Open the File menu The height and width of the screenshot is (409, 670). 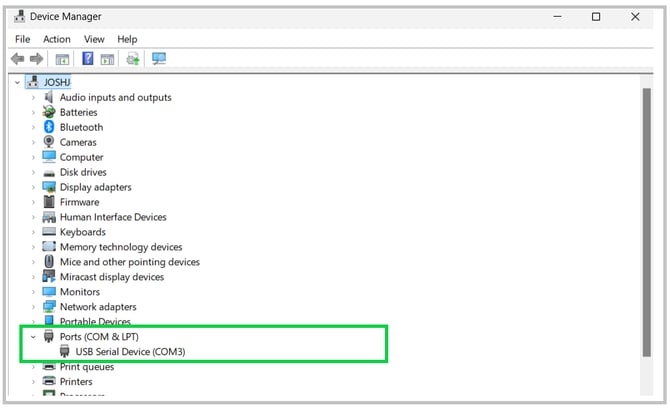pos(22,39)
